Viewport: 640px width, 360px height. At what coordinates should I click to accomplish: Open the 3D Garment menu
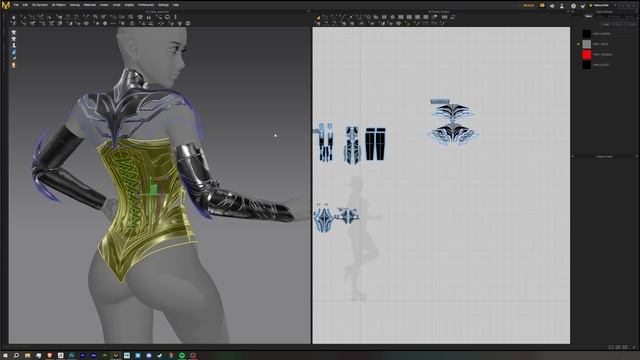tap(40, 5)
